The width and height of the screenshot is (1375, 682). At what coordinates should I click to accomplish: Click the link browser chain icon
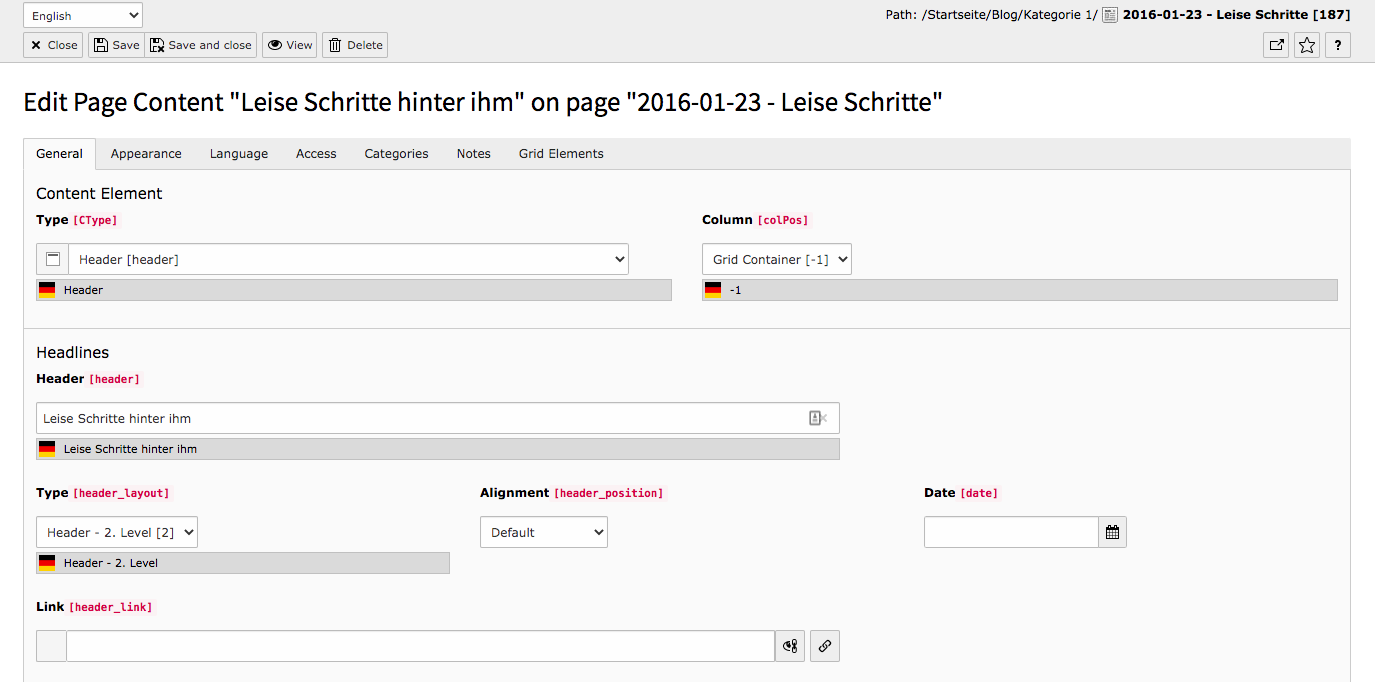(825, 646)
